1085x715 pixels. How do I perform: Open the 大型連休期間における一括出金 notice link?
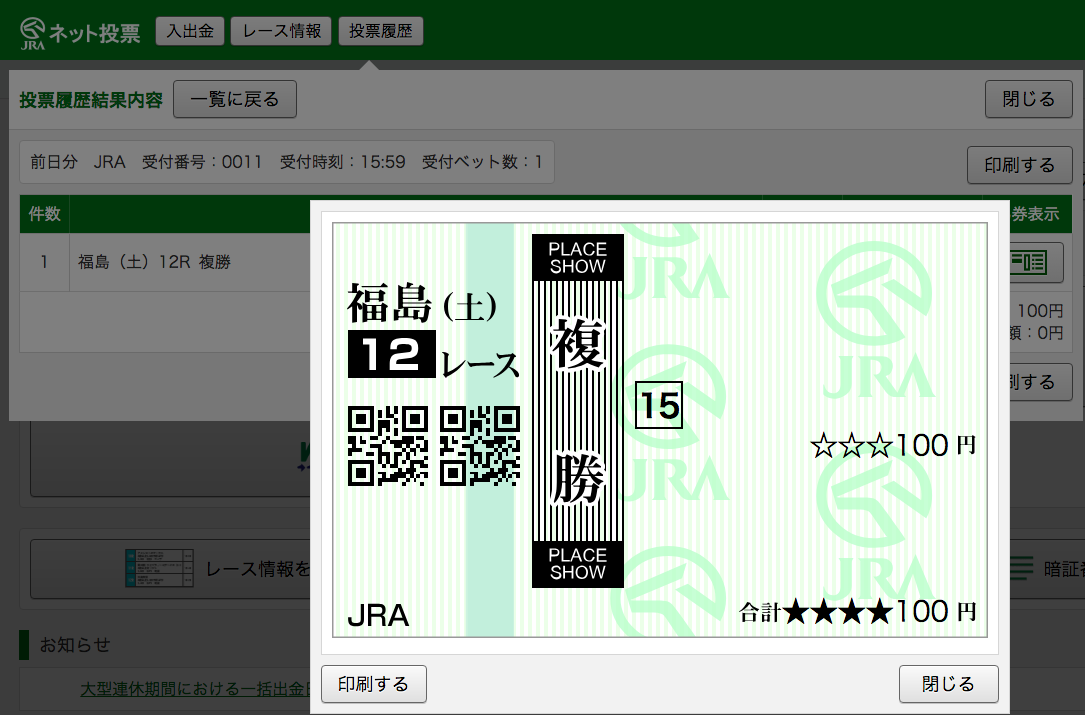pyautogui.click(x=195, y=689)
